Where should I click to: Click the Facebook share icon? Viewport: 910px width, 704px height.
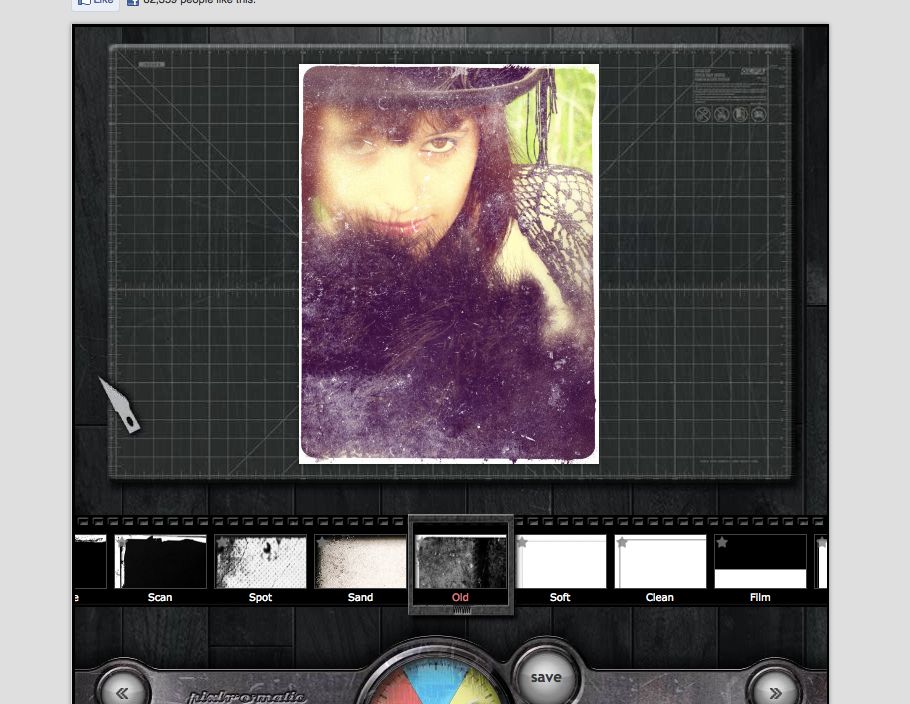pyautogui.click(x=132, y=3)
